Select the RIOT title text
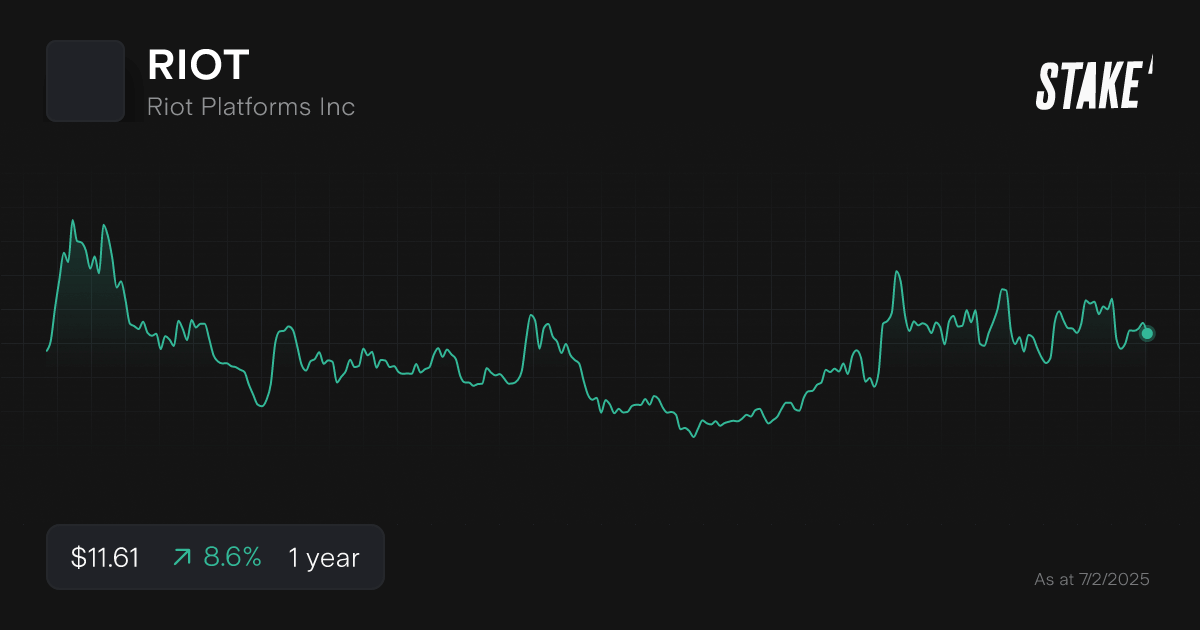The width and height of the screenshot is (1200, 630). point(198,64)
